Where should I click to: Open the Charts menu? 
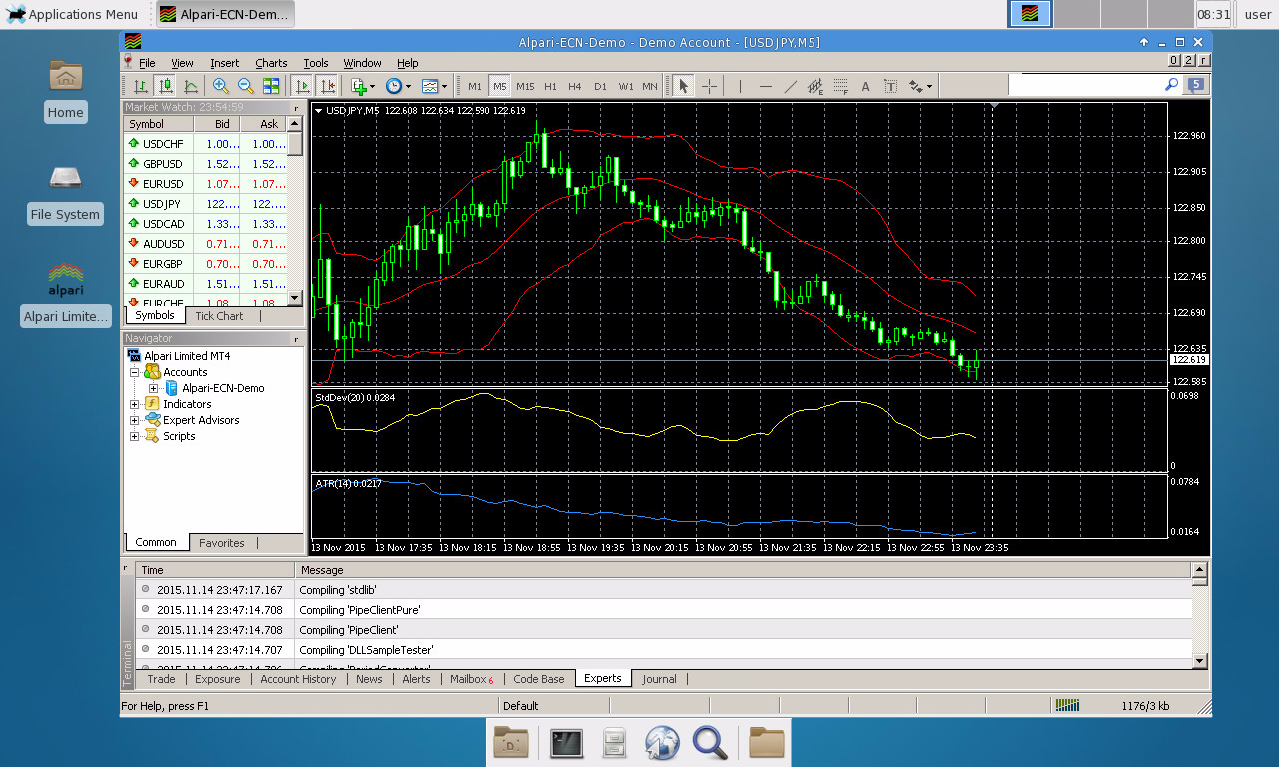[271, 63]
